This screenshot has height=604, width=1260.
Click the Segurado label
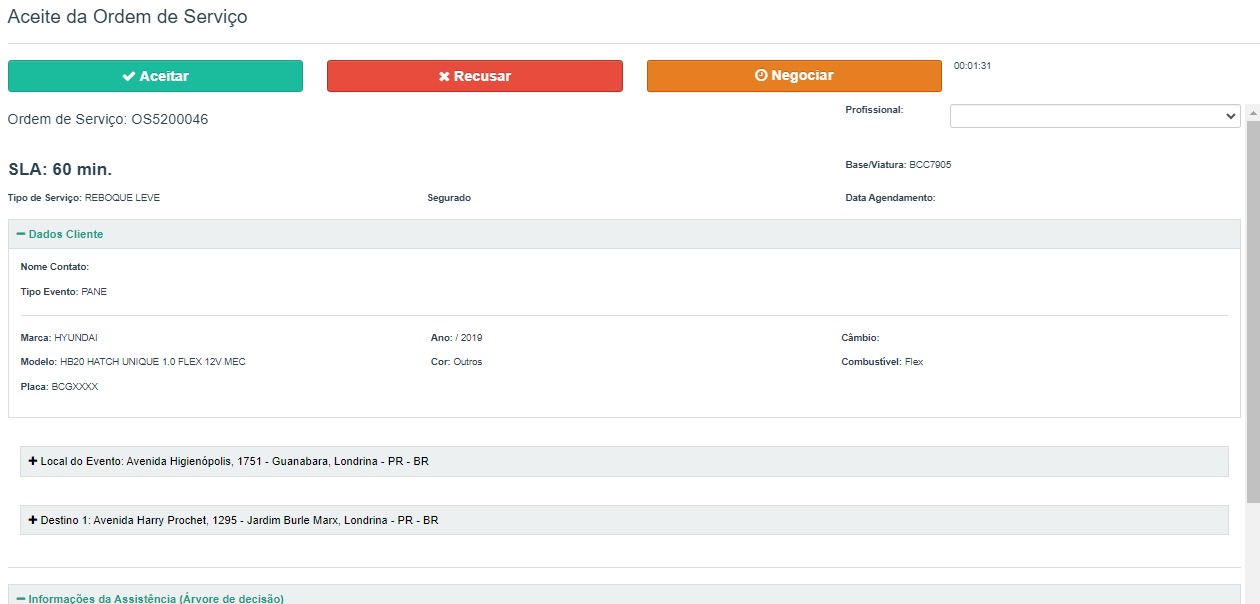(449, 198)
